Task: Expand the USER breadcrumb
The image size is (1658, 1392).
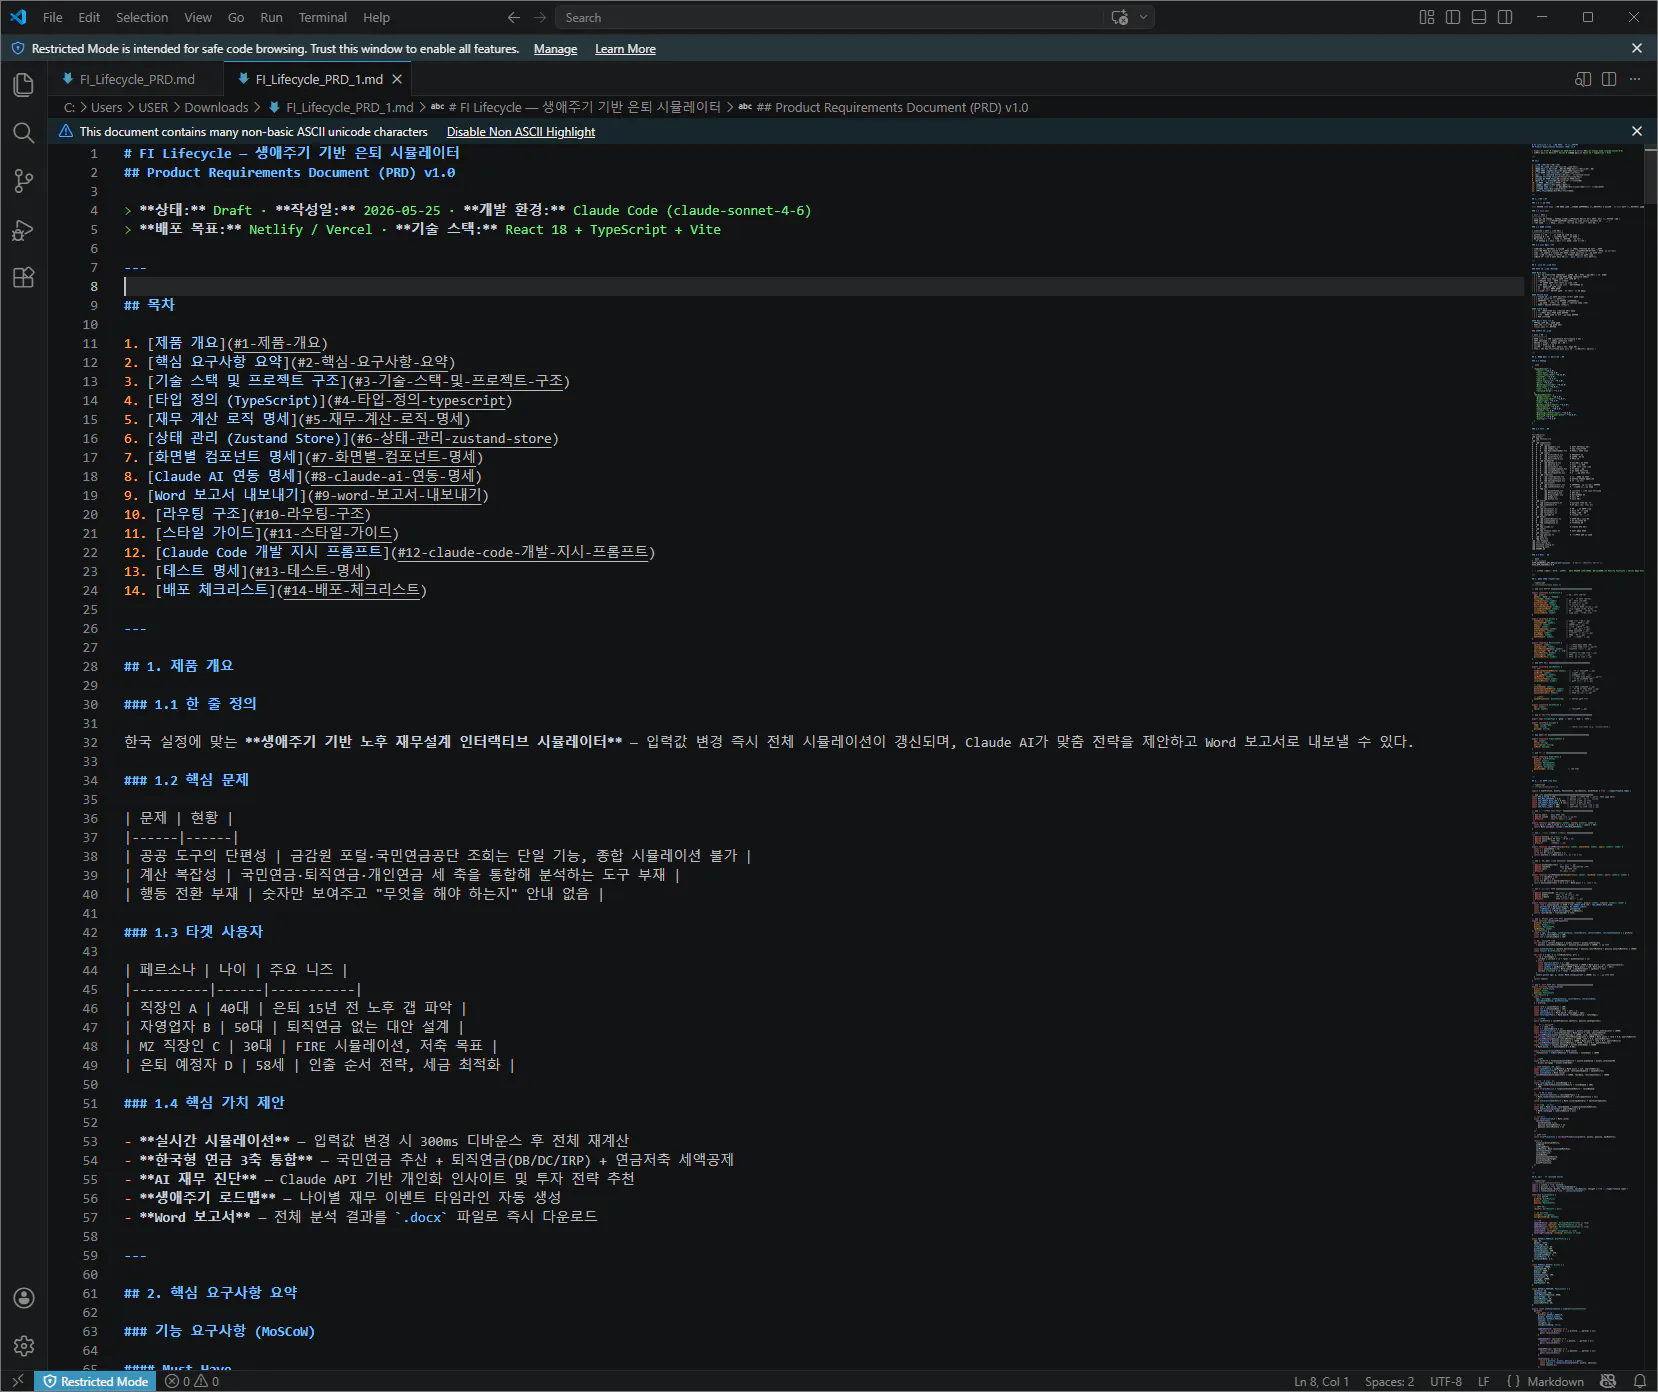Action: 153,107
